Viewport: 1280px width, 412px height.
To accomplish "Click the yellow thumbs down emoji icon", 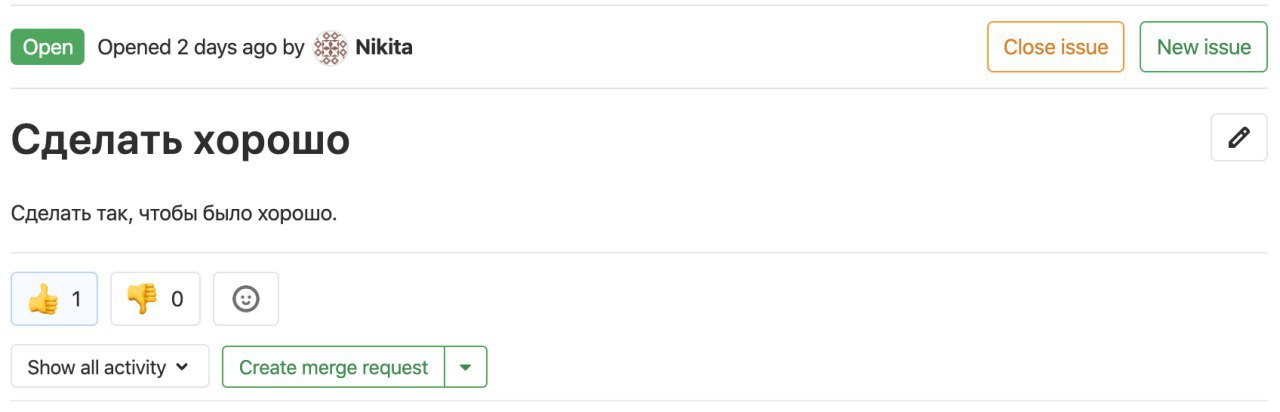I will 142,299.
